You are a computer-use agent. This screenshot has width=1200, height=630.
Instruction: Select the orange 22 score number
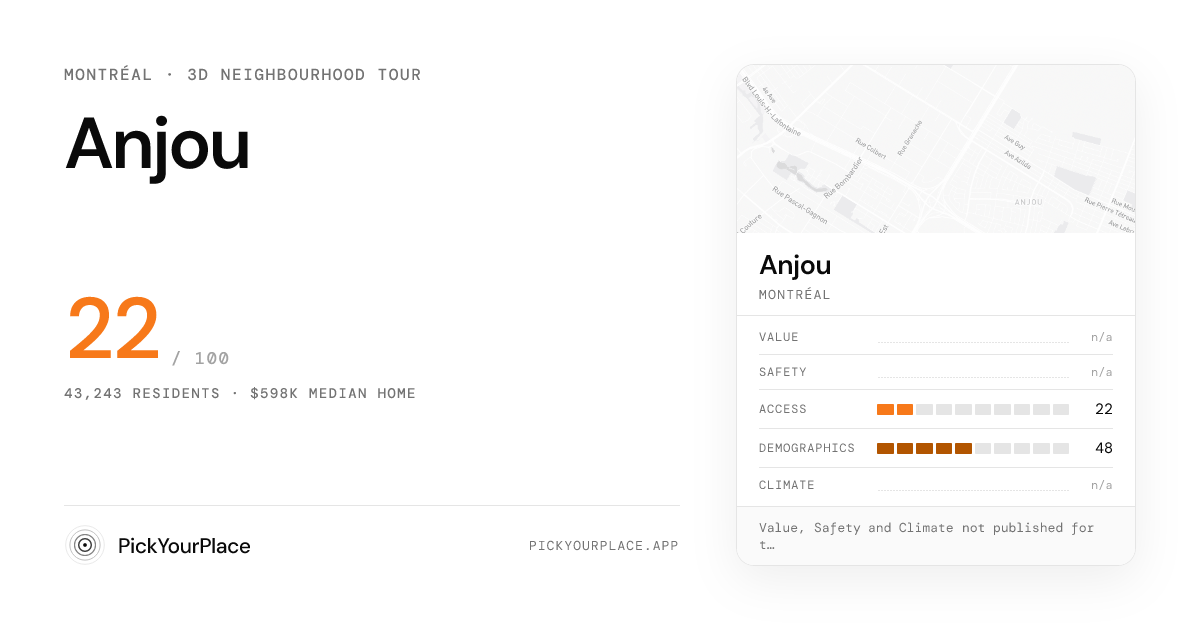(113, 330)
